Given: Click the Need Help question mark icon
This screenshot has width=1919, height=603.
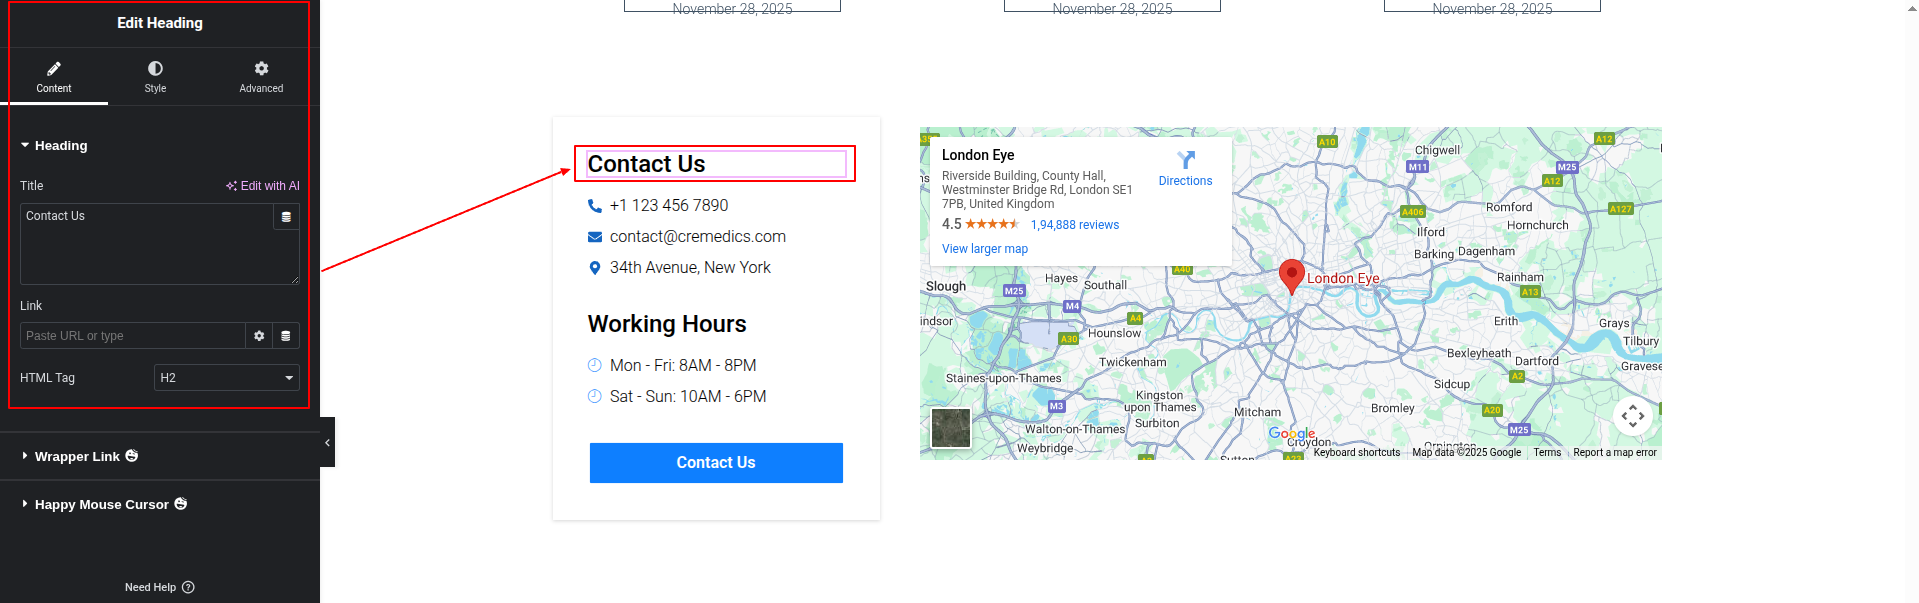Looking at the screenshot, I should [x=189, y=588].
